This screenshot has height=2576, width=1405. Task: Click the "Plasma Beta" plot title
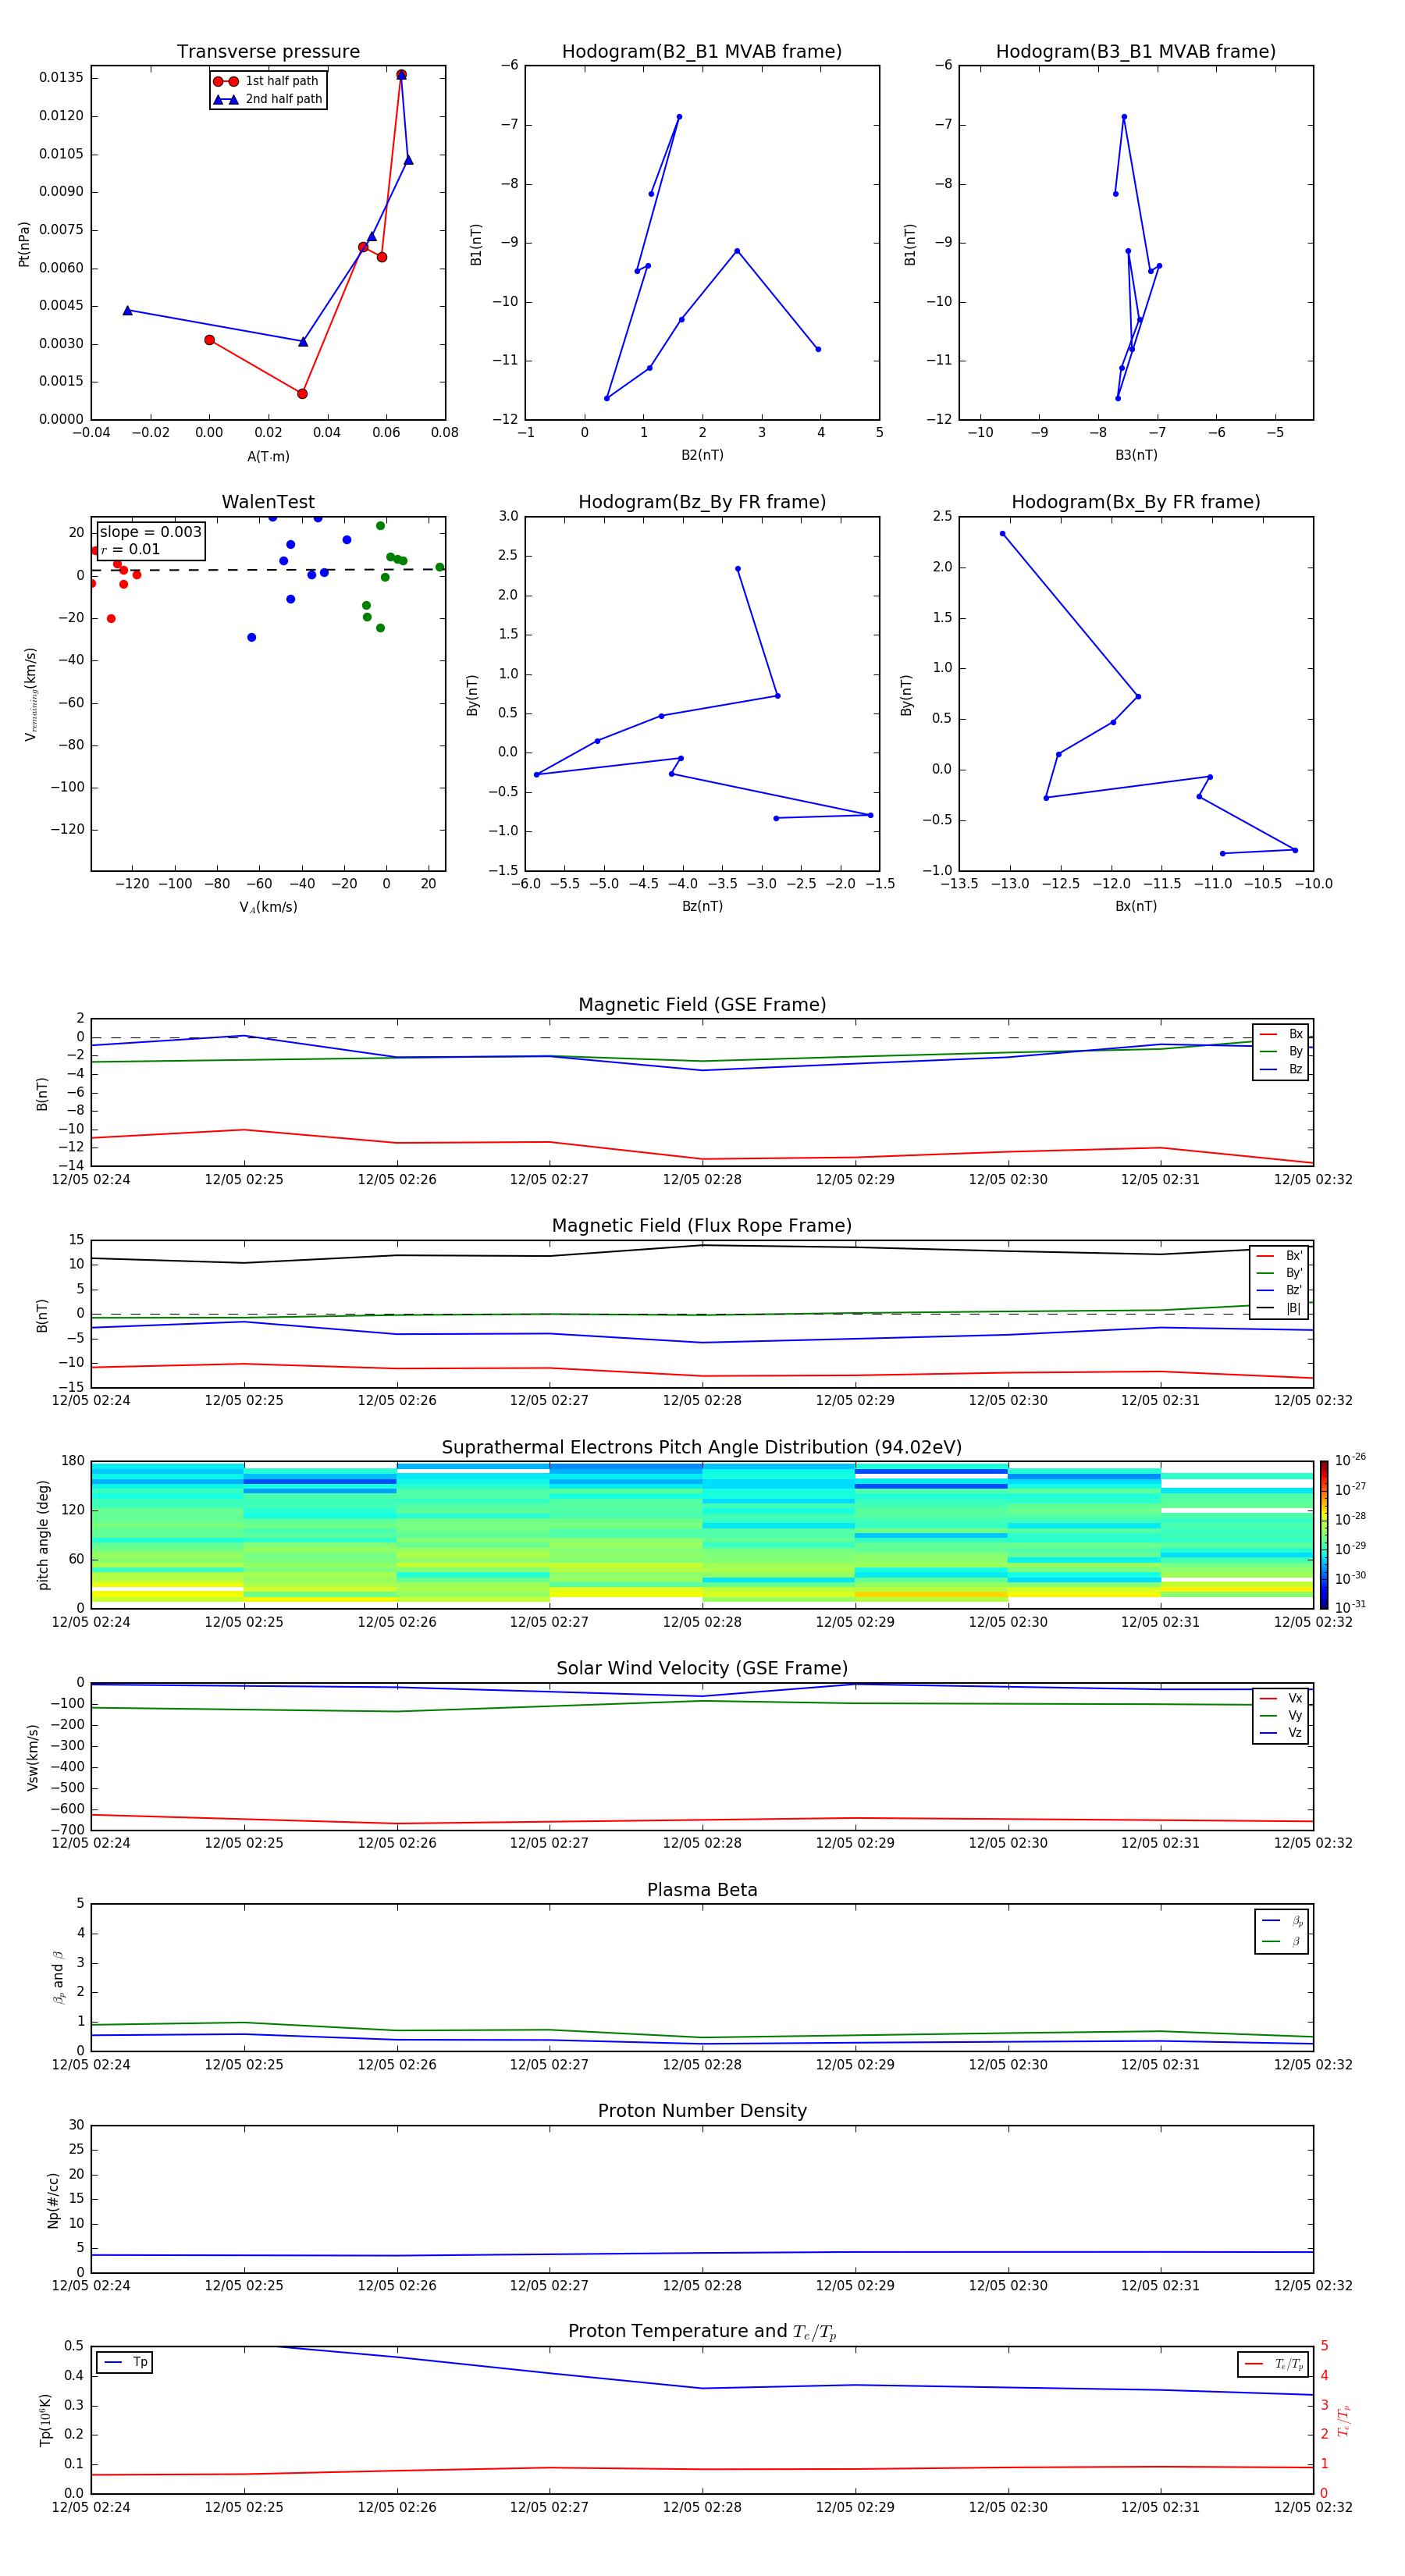(702, 1891)
